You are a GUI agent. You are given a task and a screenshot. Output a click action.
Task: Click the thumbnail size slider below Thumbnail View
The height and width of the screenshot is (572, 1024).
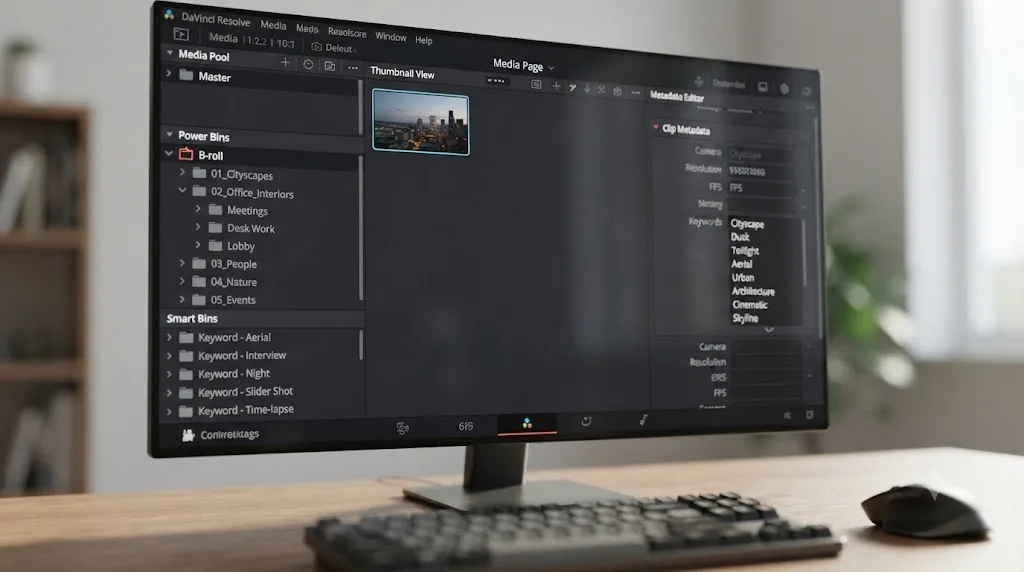point(496,81)
